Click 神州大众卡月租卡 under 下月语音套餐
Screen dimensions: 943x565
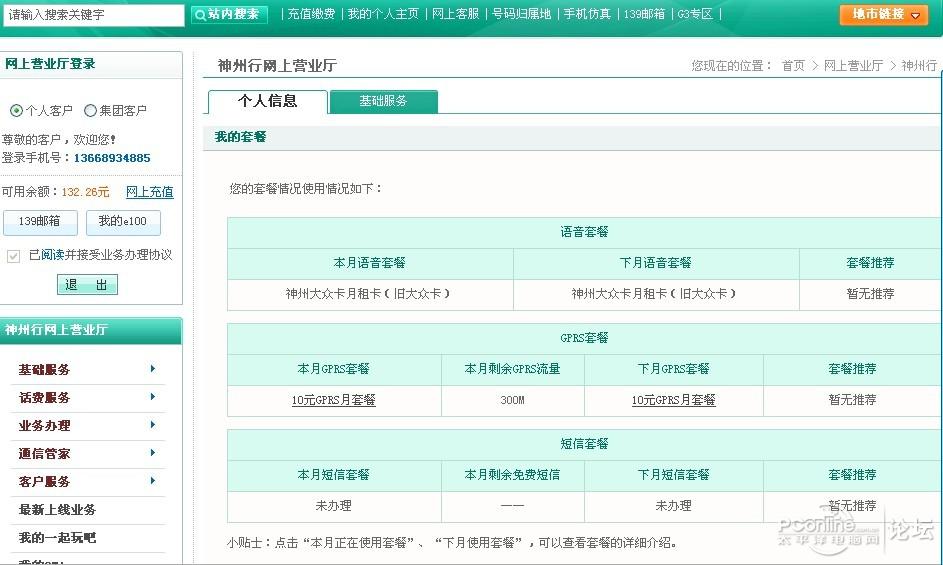pyautogui.click(x=654, y=294)
